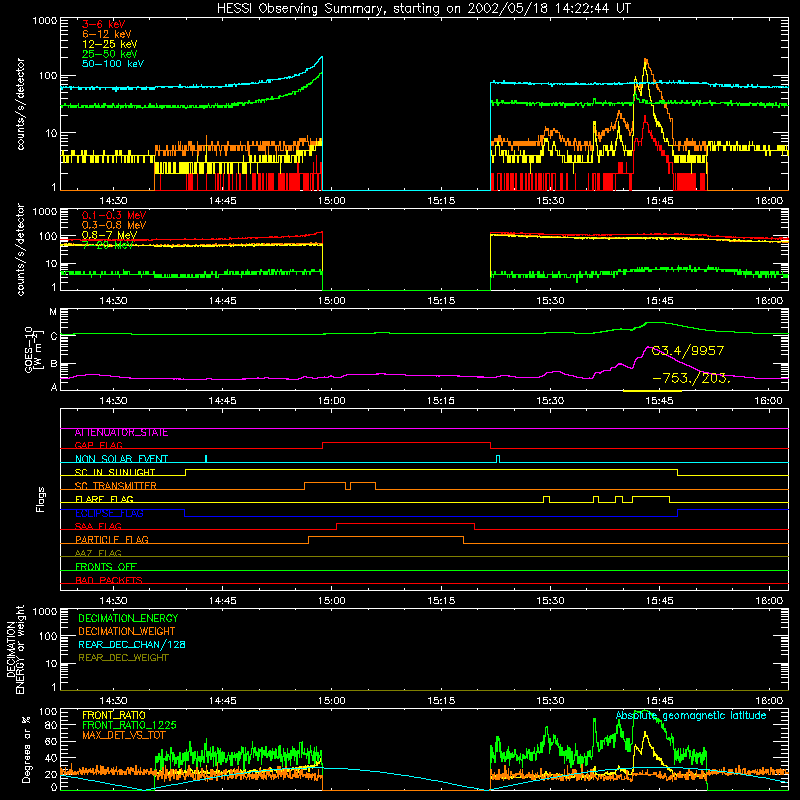Select the SC_IN_SUNLIGHT flag label
Viewport: 800px width, 800px height.
(115, 472)
